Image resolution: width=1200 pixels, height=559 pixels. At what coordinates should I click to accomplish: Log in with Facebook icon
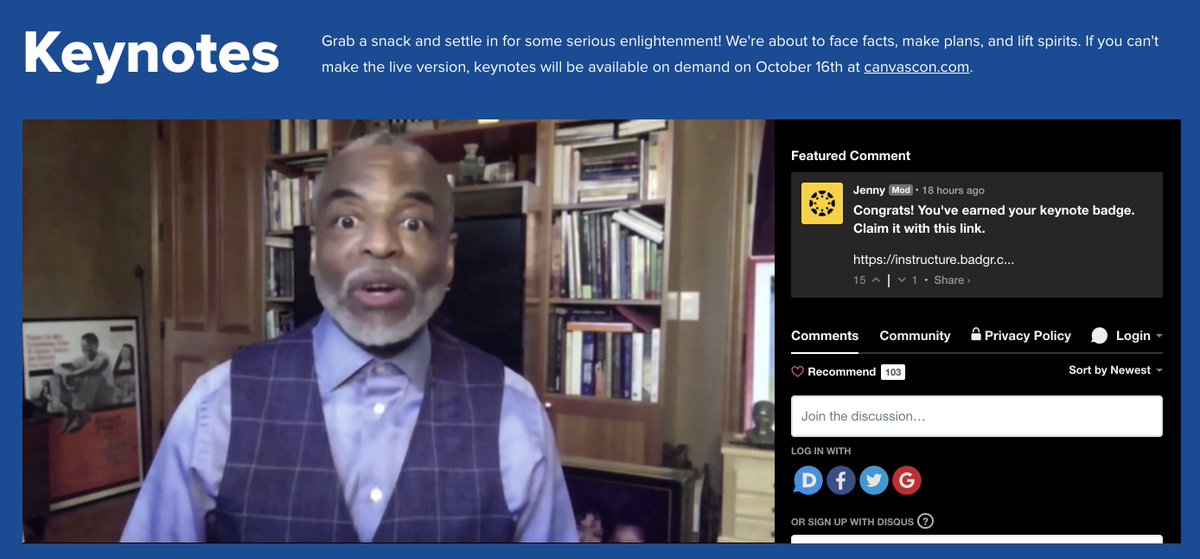click(x=841, y=480)
